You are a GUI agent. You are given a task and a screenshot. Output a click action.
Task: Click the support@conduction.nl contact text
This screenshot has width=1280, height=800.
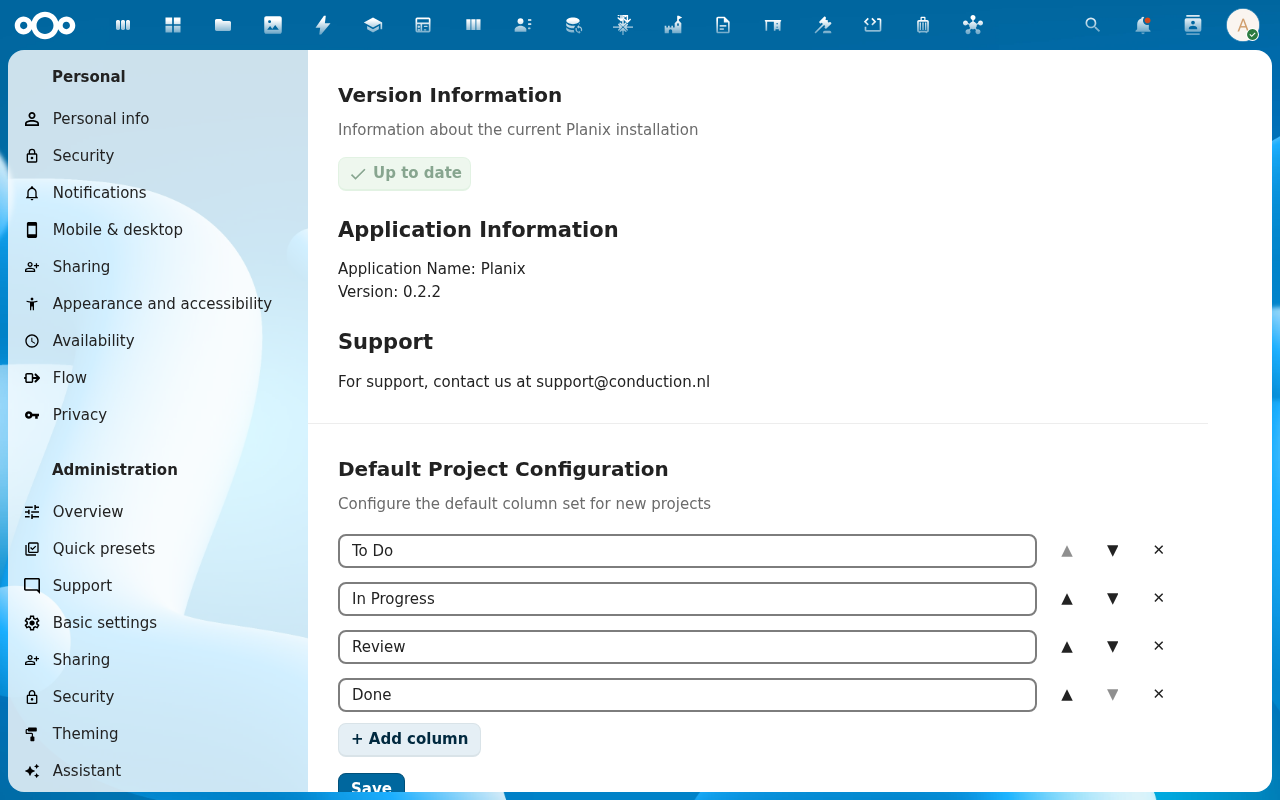pos(623,382)
